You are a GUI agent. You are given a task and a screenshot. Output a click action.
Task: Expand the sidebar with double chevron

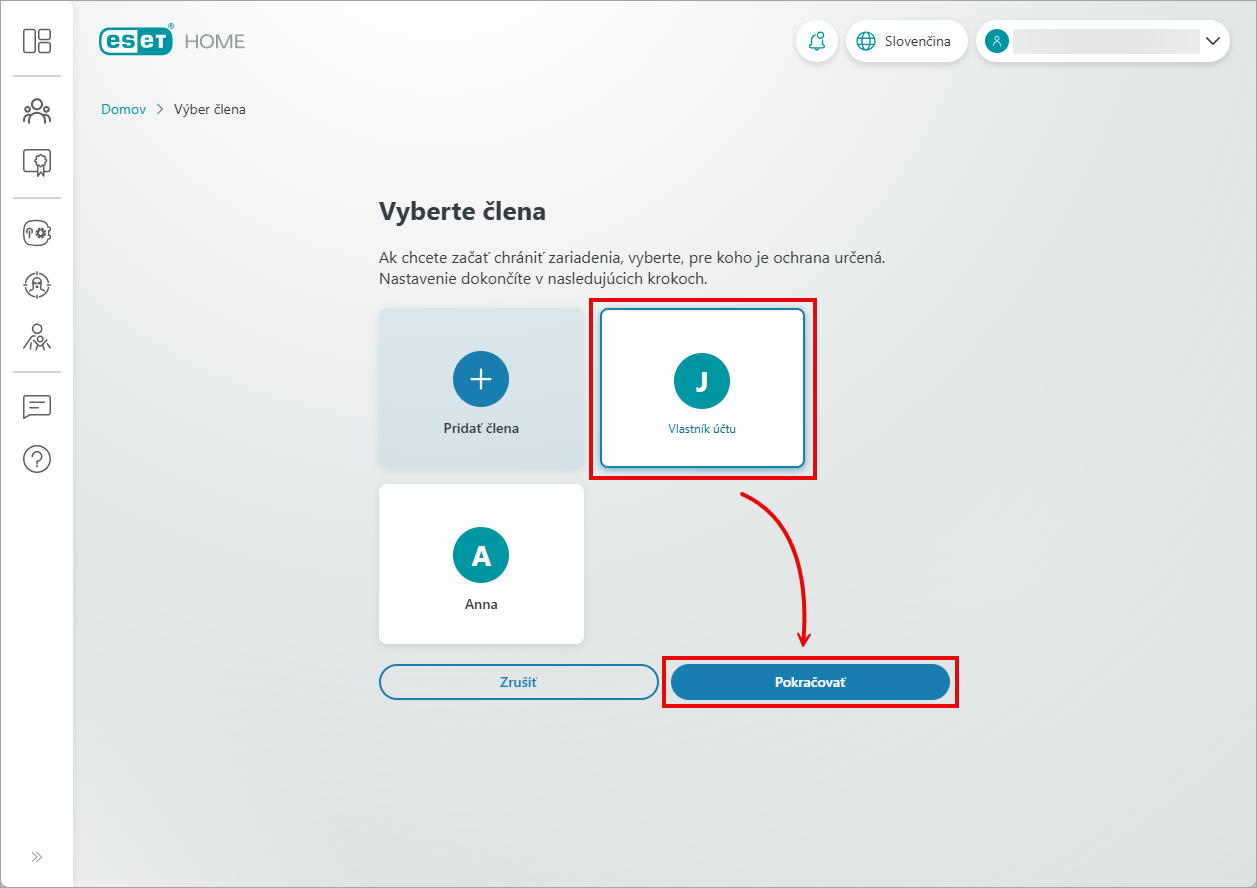coord(37,857)
